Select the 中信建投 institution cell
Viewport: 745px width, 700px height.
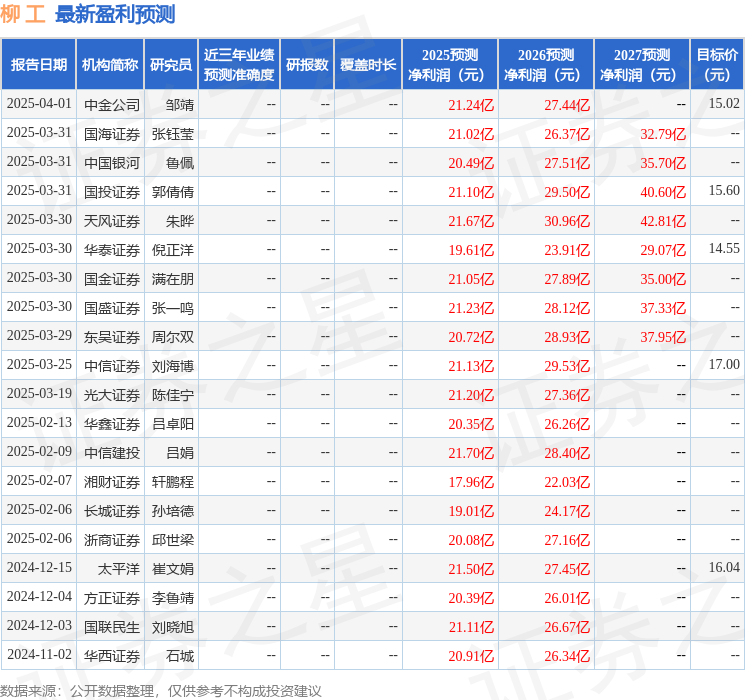[x=112, y=453]
